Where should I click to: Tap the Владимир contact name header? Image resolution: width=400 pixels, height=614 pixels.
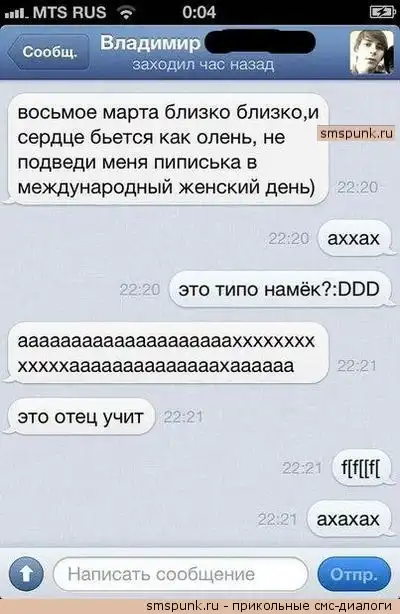[x=150, y=43]
